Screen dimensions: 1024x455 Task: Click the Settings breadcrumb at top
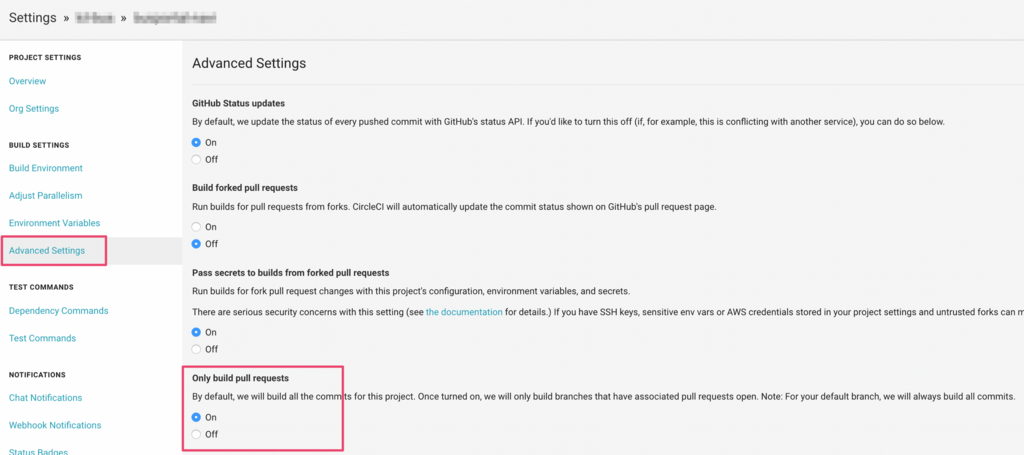pos(33,18)
